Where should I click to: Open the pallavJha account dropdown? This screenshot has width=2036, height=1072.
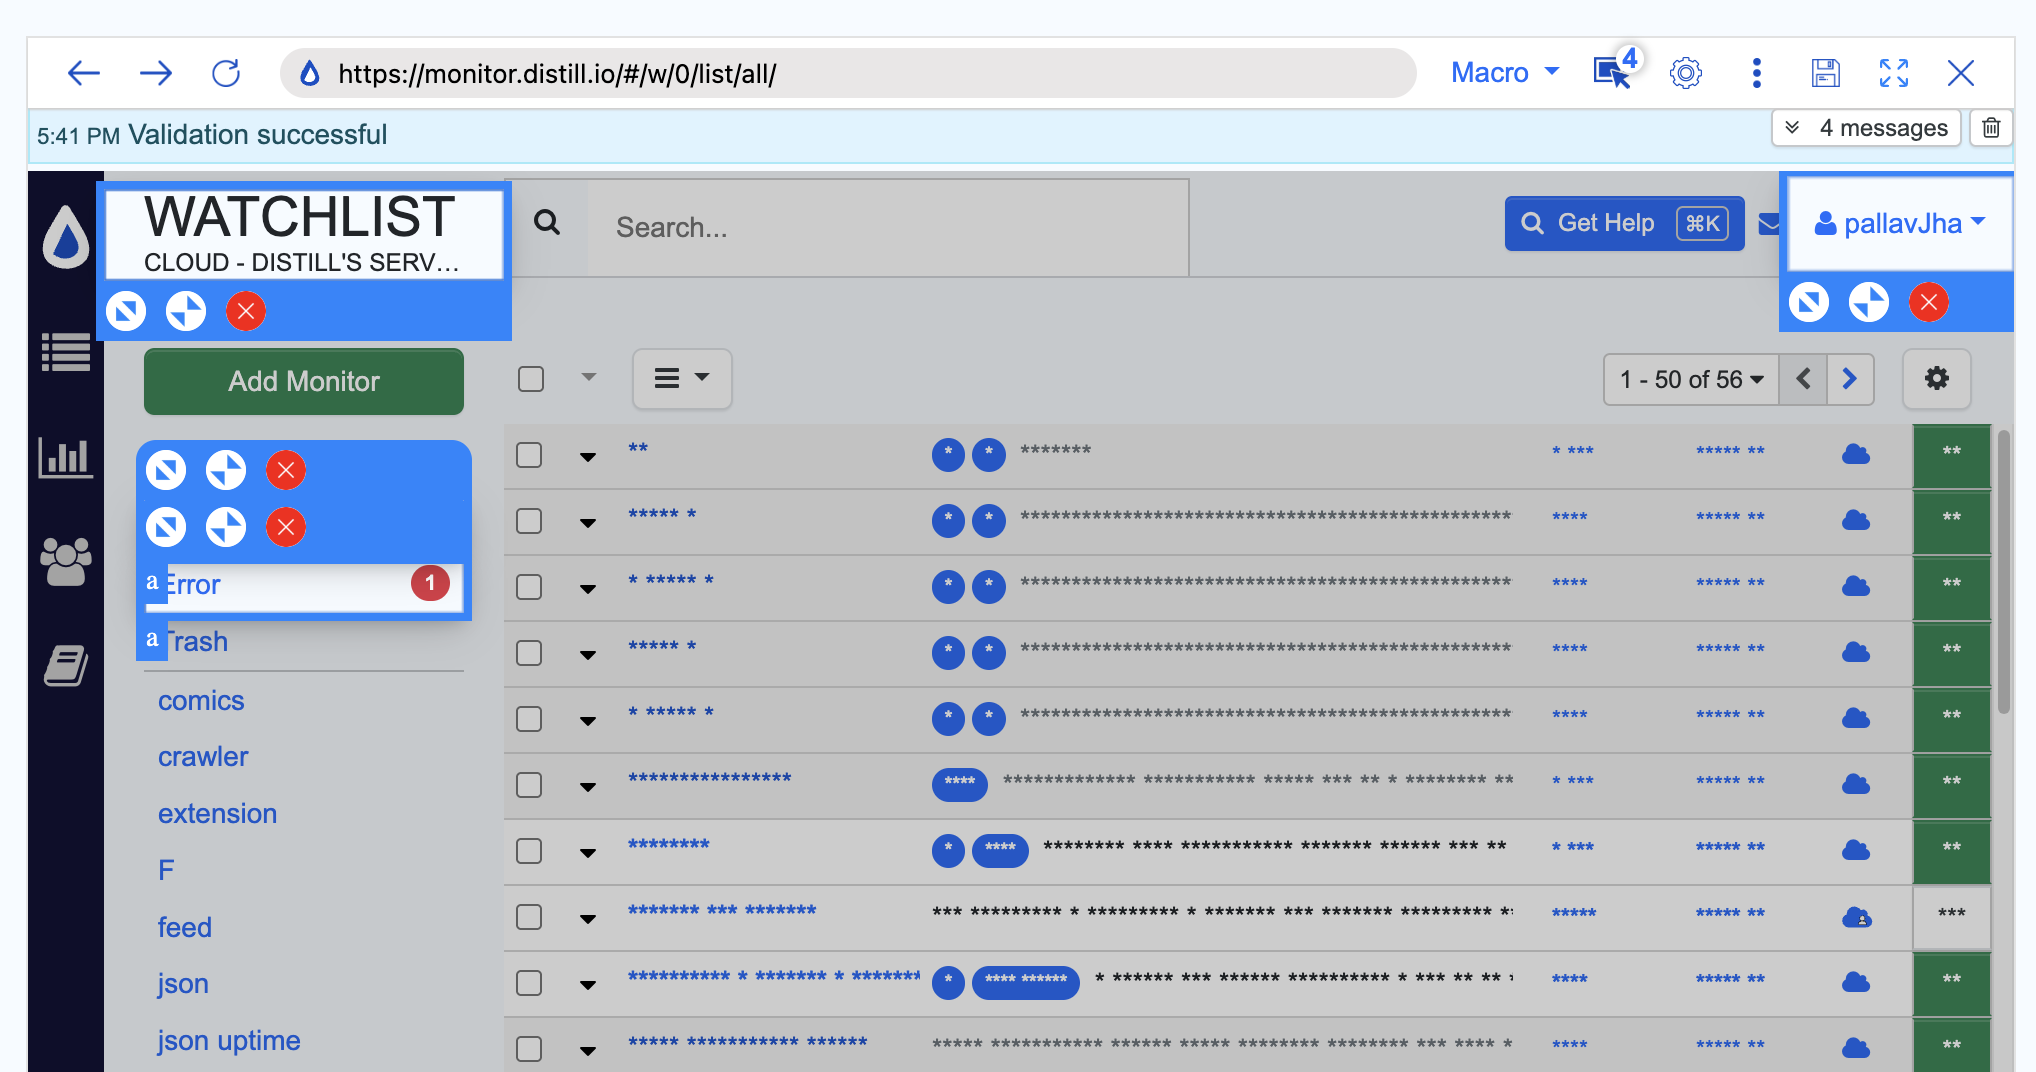[x=1897, y=222]
